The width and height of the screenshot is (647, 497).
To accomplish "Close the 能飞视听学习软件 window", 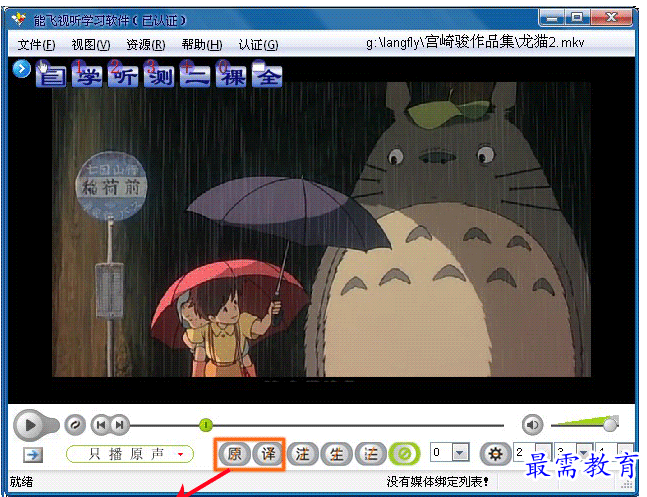I will [x=611, y=18].
